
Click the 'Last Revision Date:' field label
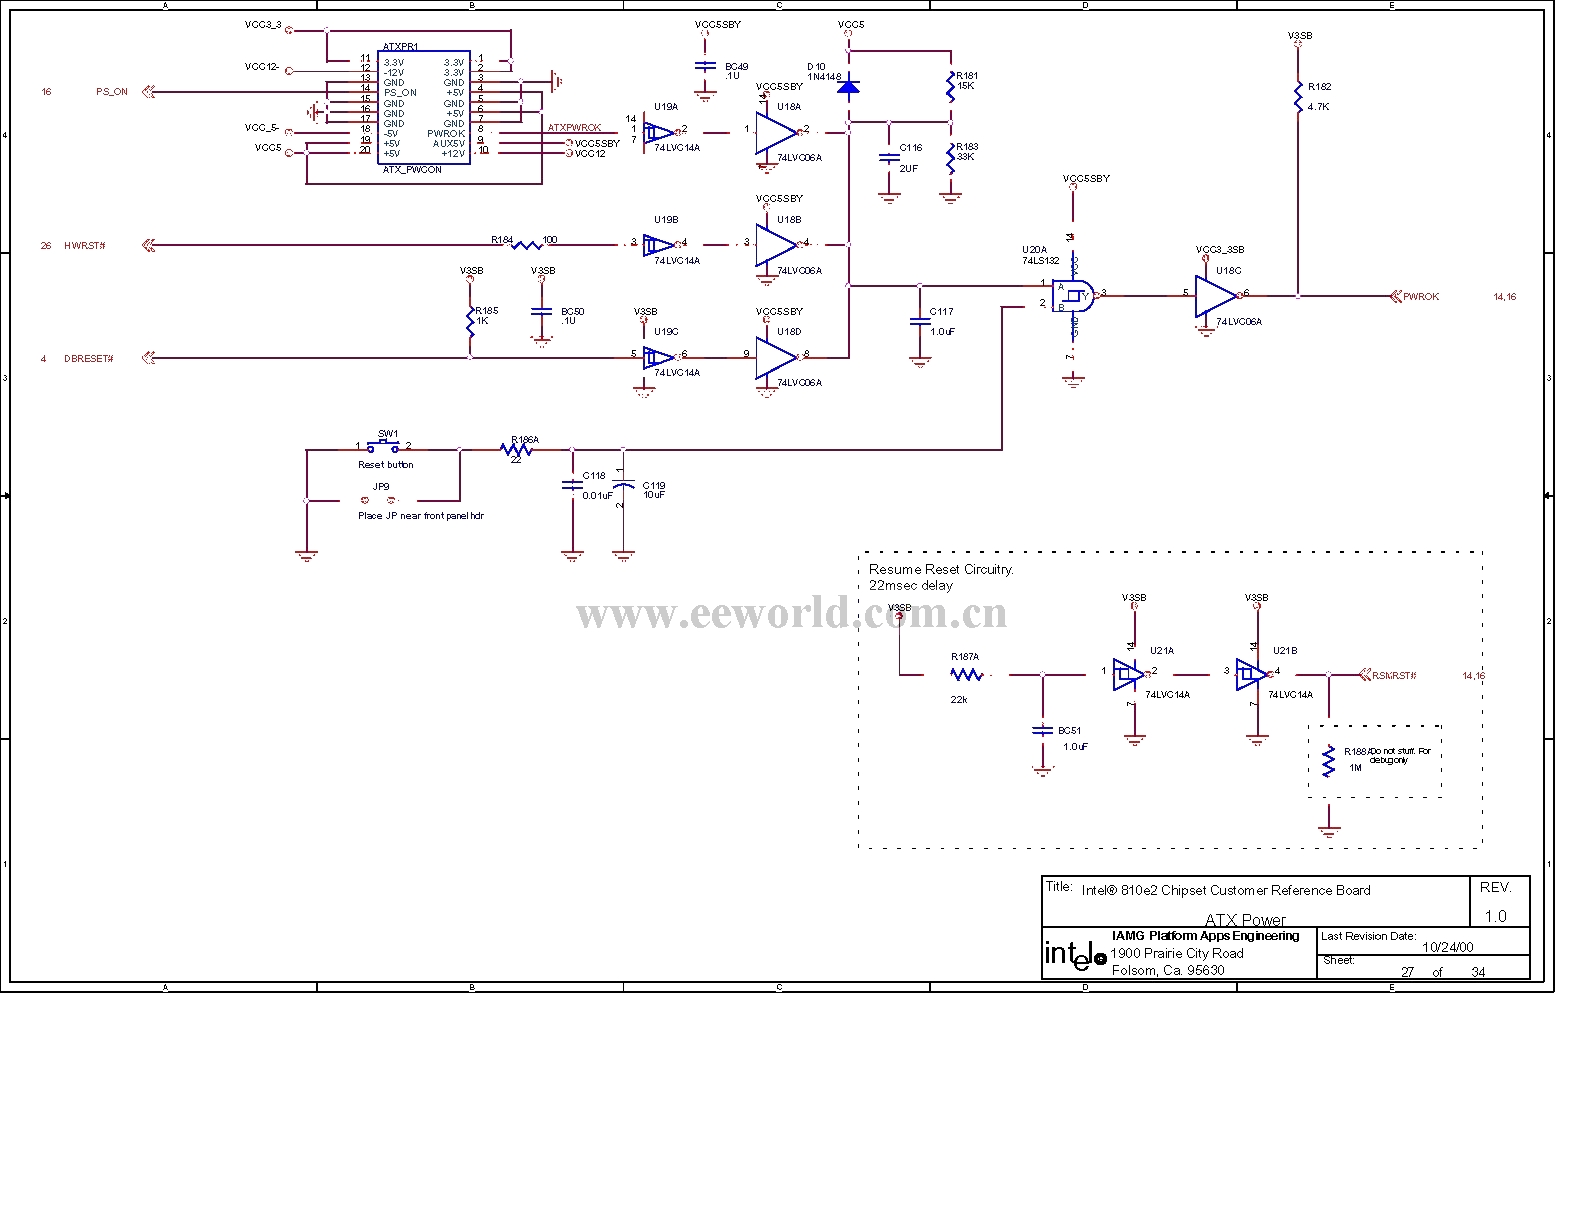point(1368,936)
